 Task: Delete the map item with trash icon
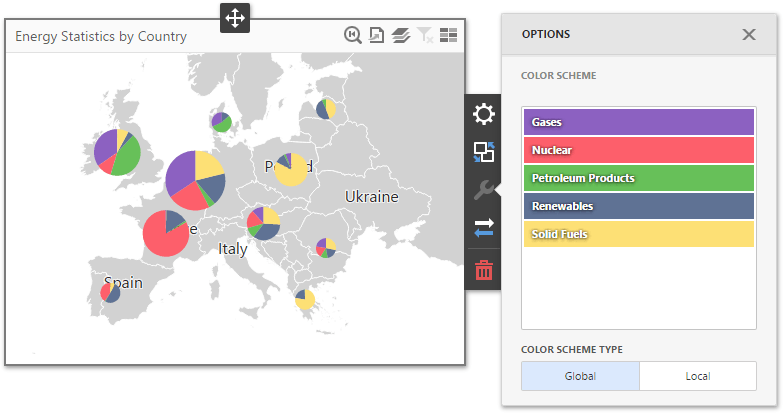(x=483, y=269)
